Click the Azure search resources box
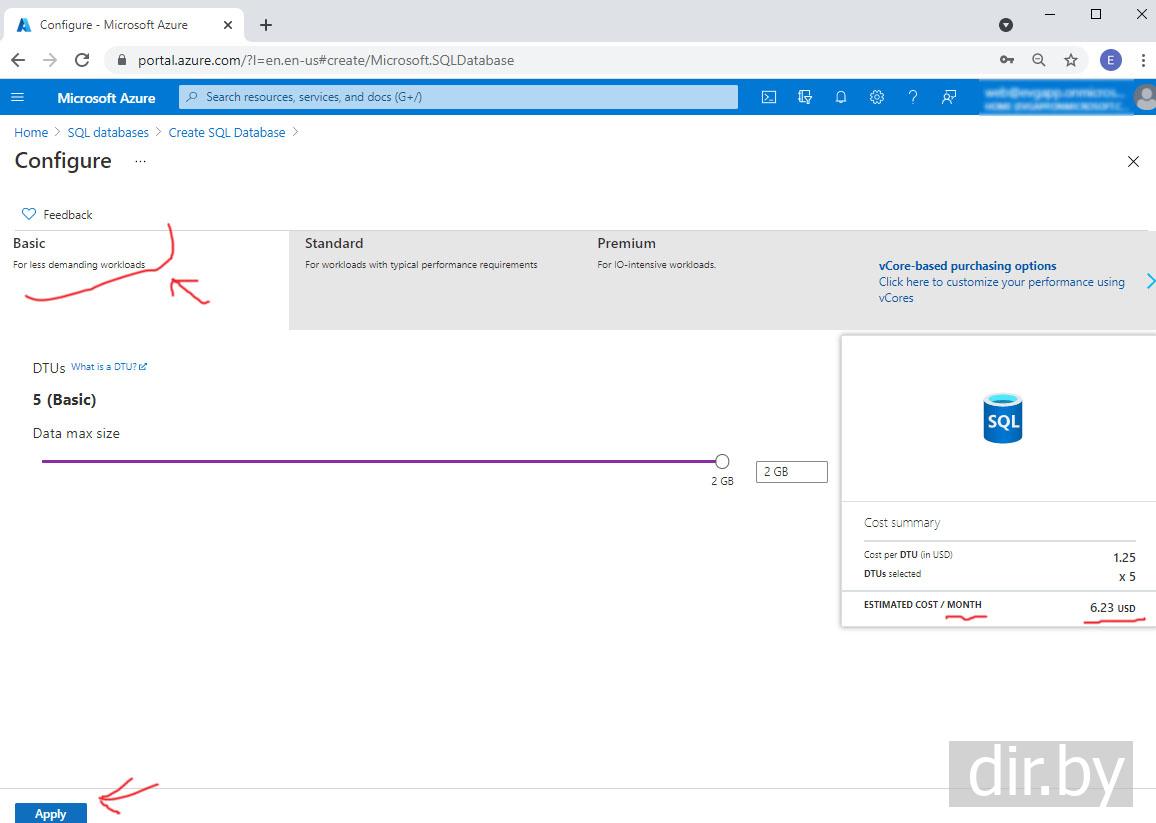The image size is (1156, 823). pos(459,97)
